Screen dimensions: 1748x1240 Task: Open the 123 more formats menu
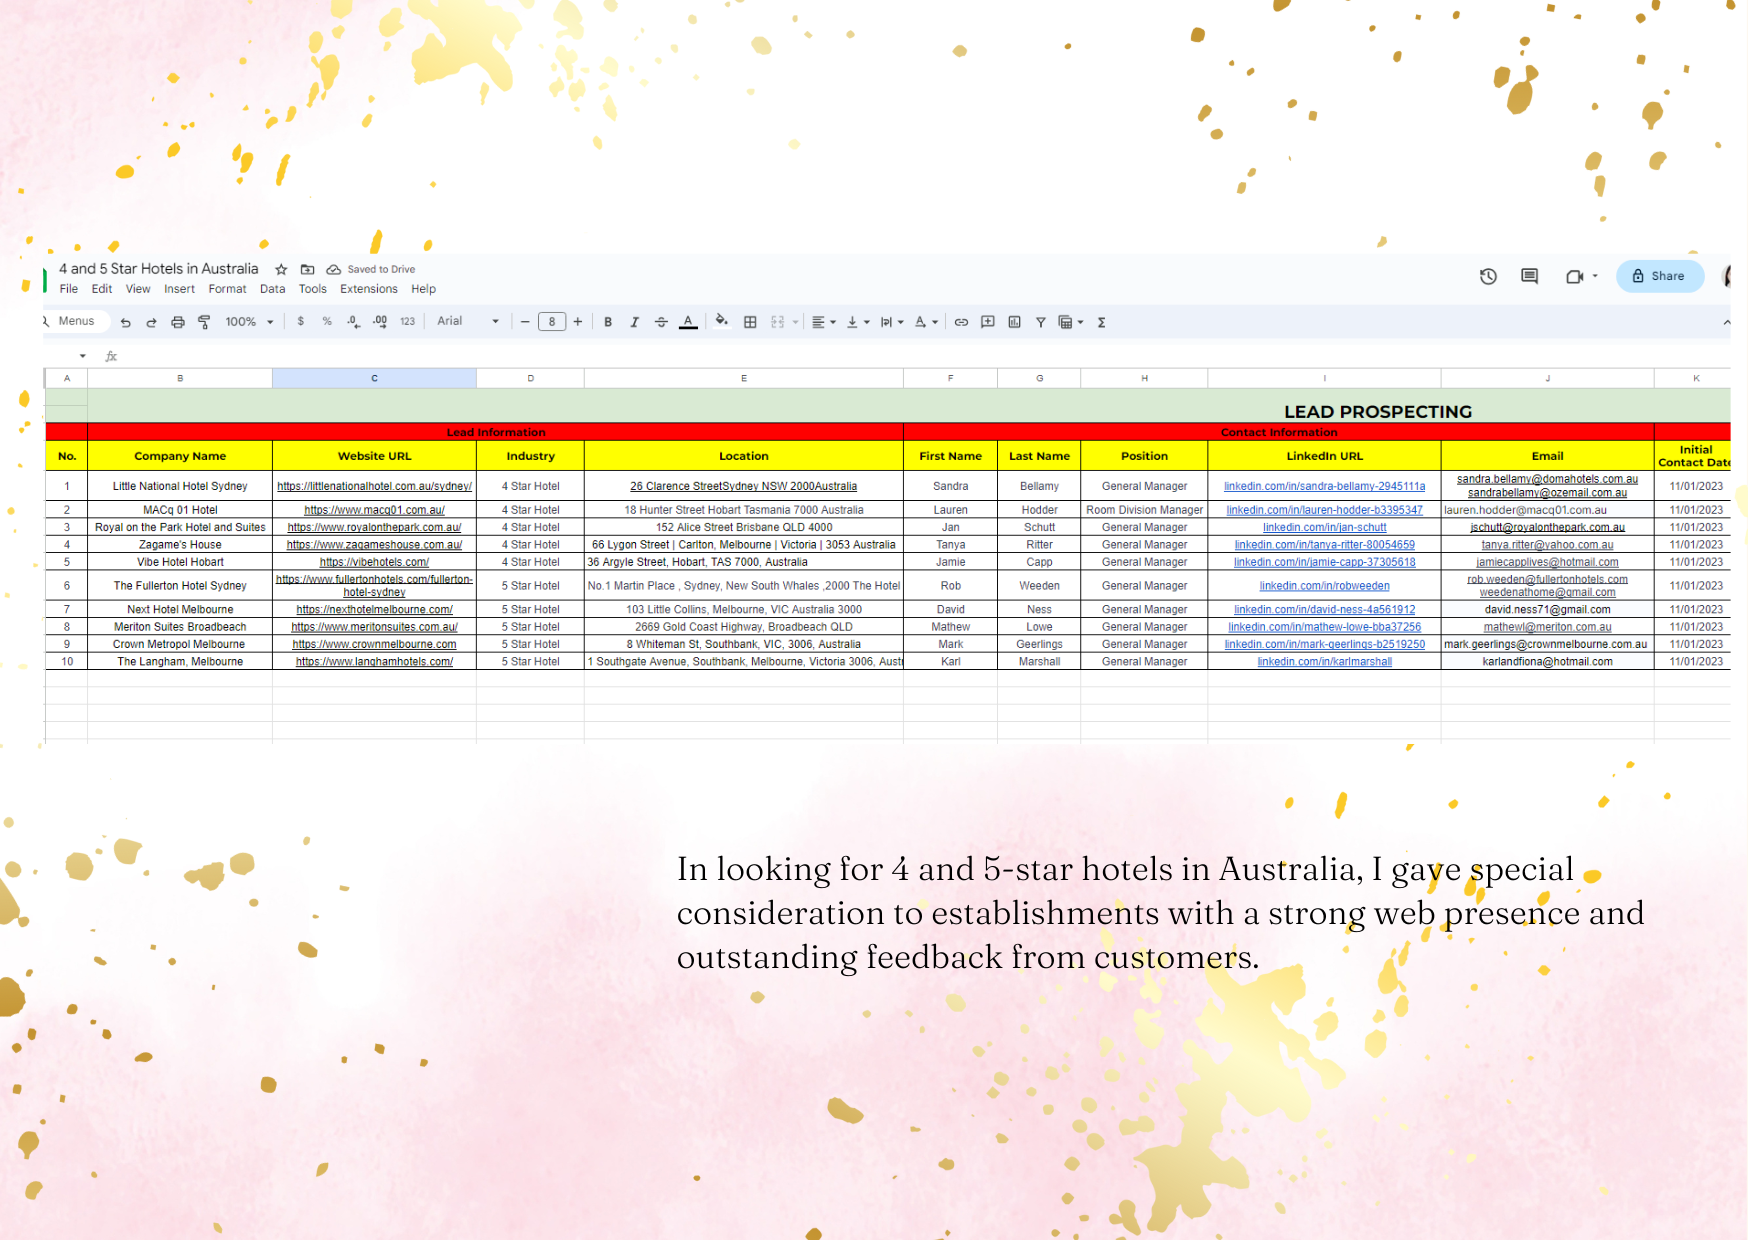tap(407, 322)
